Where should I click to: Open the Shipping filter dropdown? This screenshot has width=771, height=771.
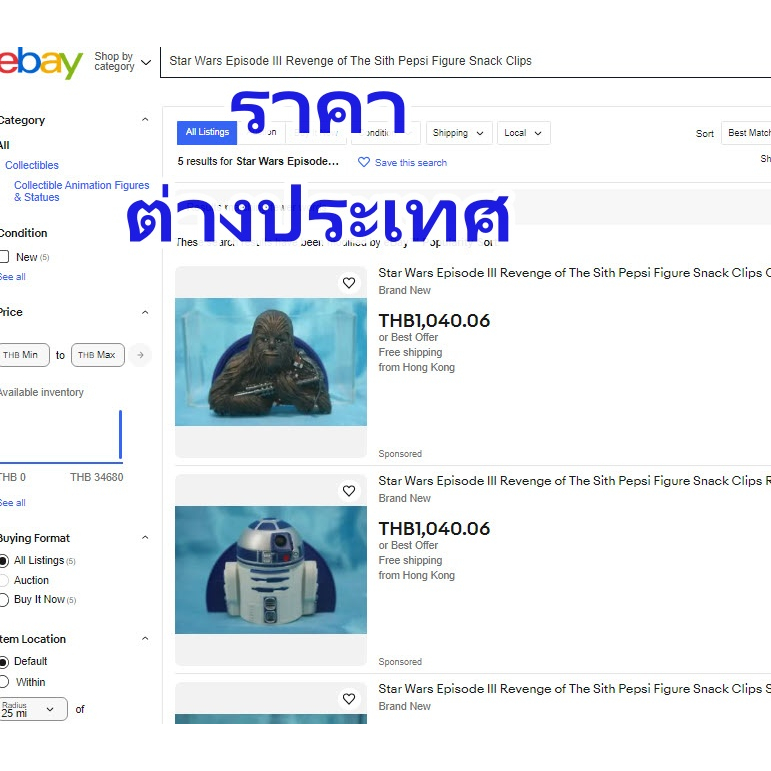click(459, 133)
